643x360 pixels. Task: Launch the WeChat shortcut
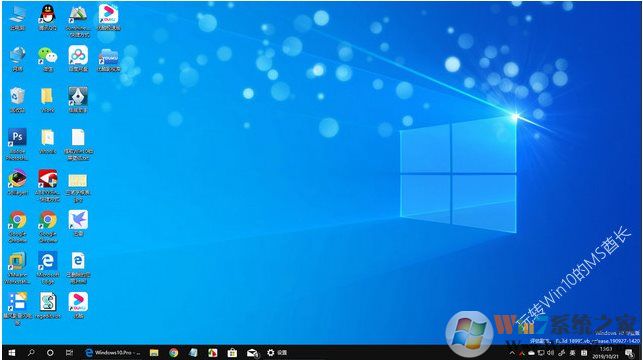coord(48,59)
